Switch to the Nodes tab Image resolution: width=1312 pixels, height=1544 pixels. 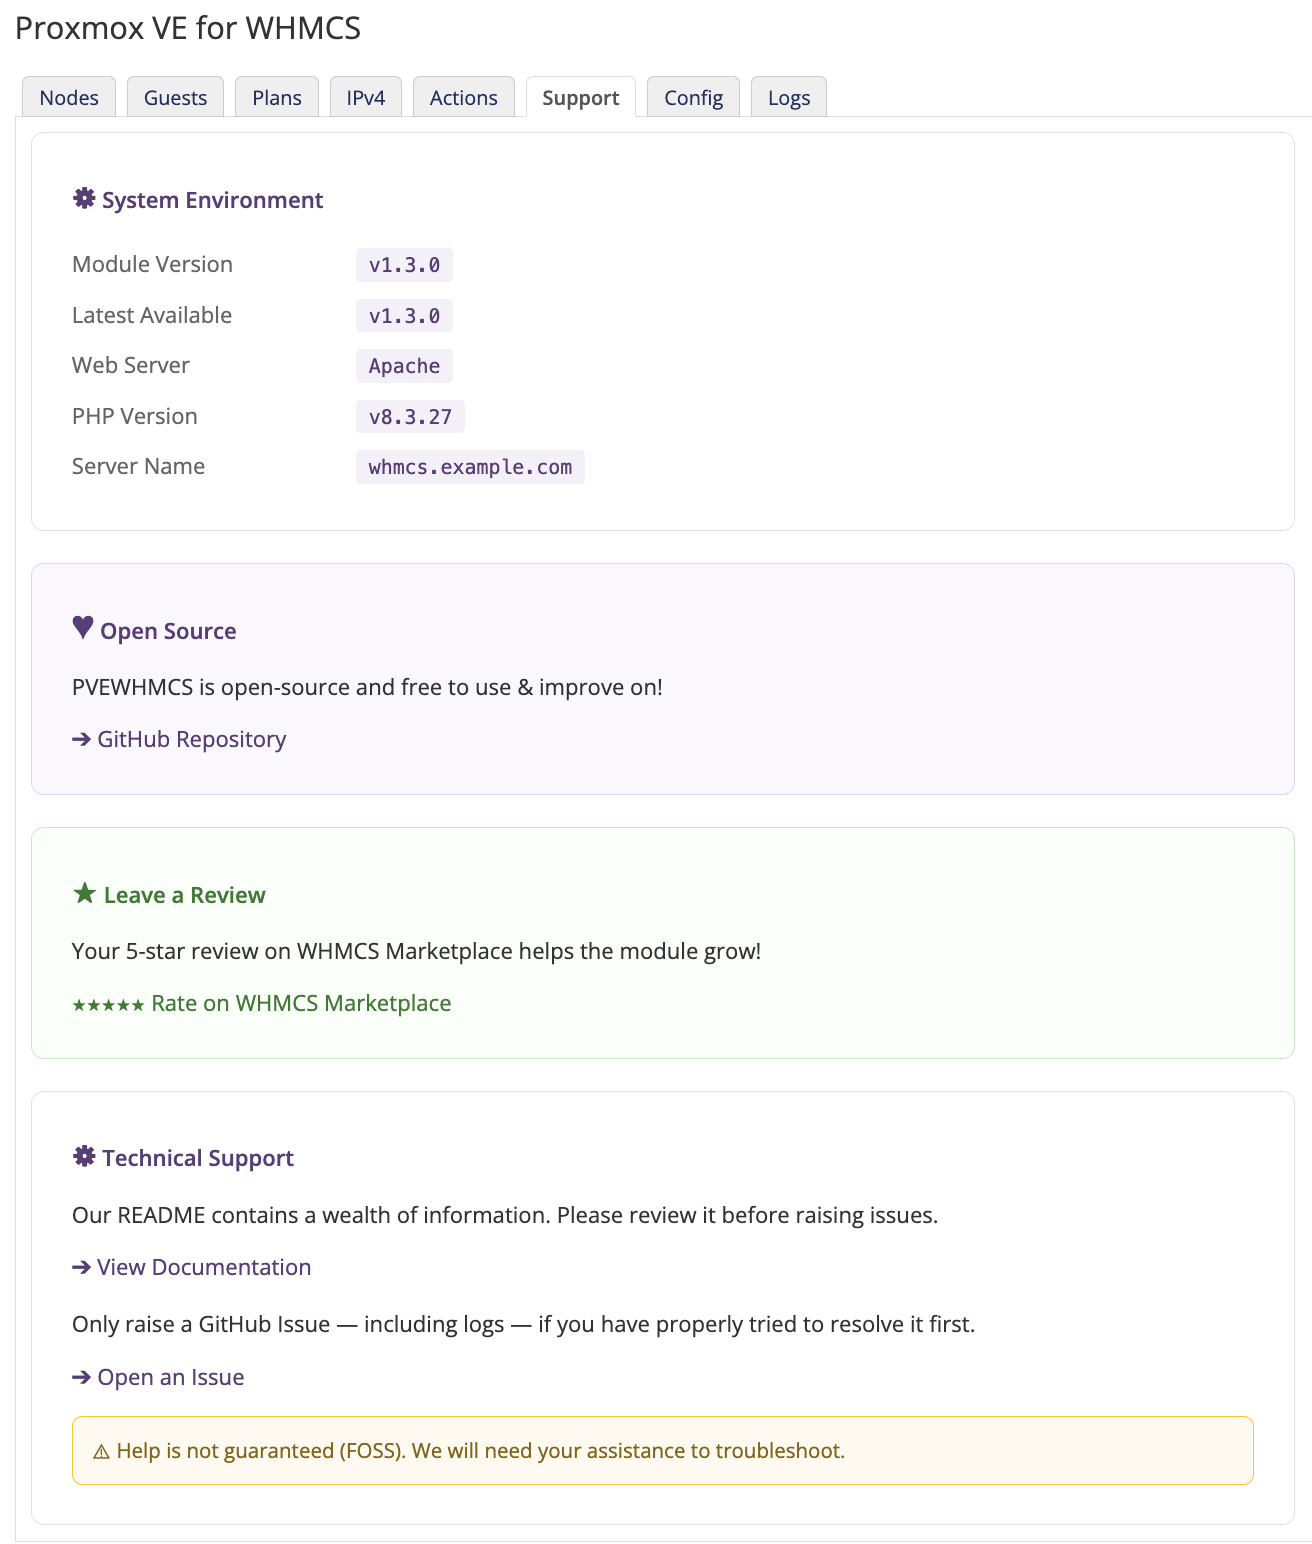[x=68, y=97]
